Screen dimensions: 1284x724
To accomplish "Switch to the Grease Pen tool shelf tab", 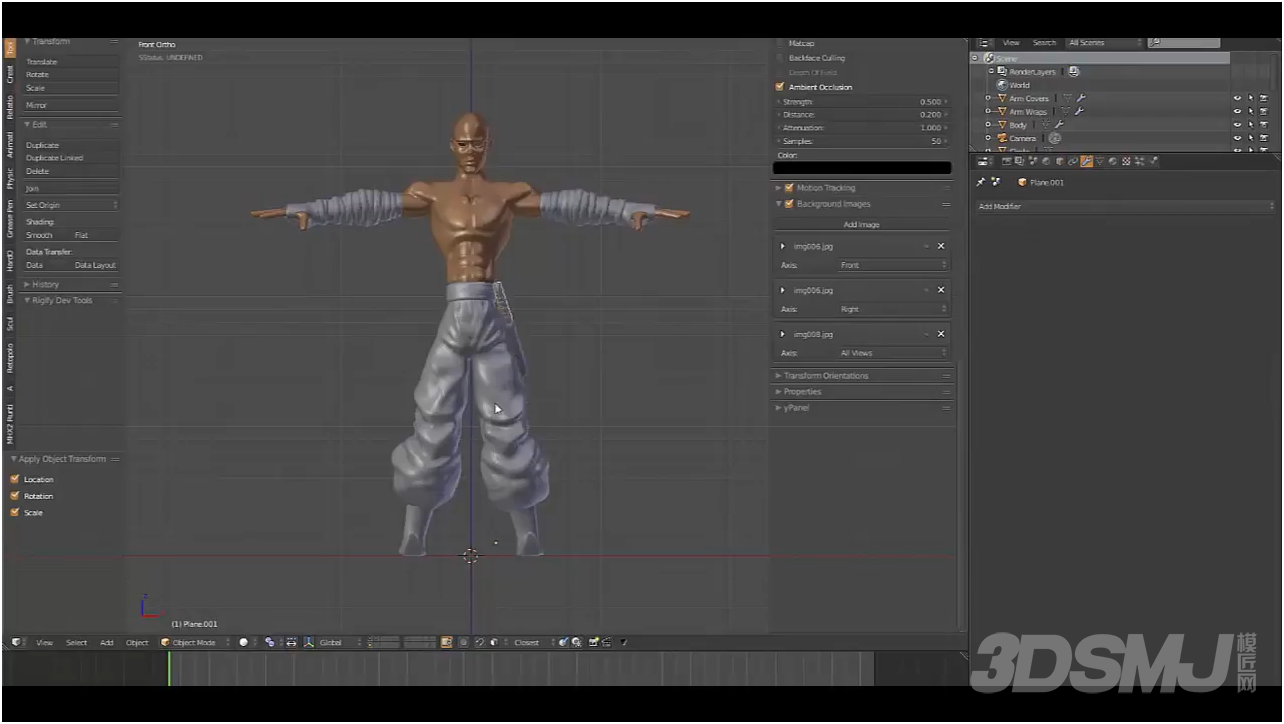I will pos(10,217).
